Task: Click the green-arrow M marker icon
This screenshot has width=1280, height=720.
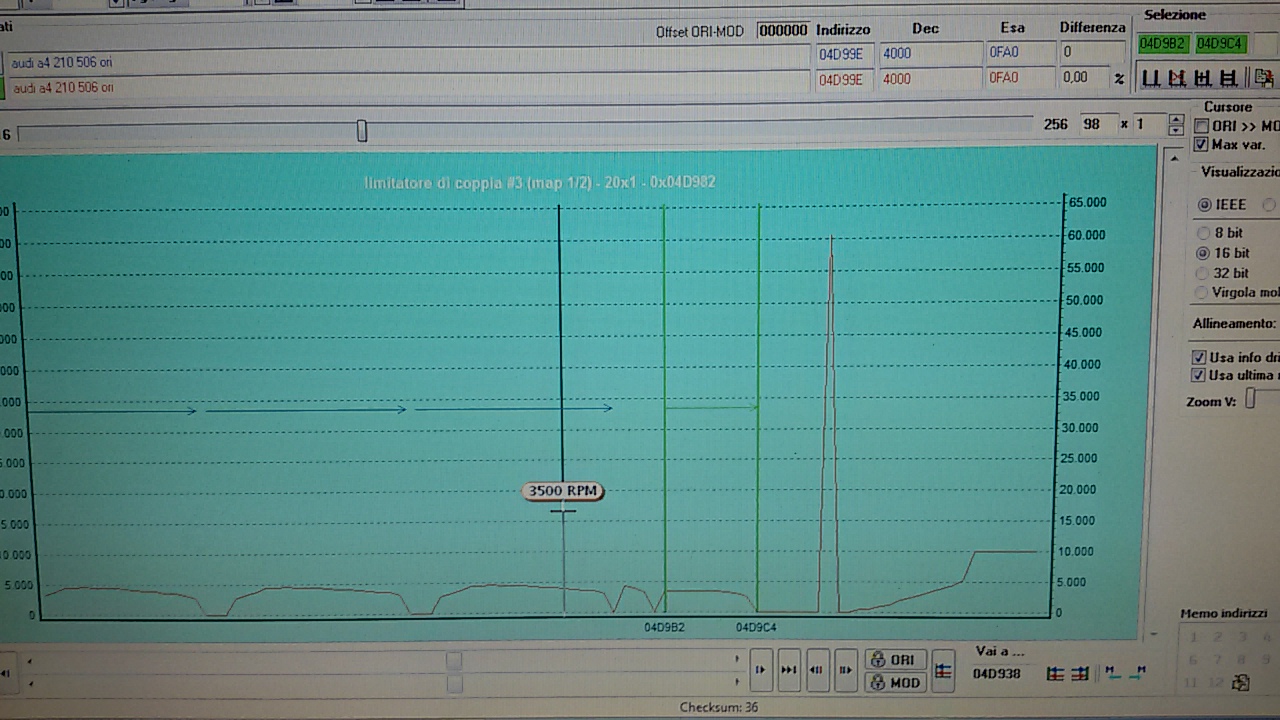Action: point(1111,673)
